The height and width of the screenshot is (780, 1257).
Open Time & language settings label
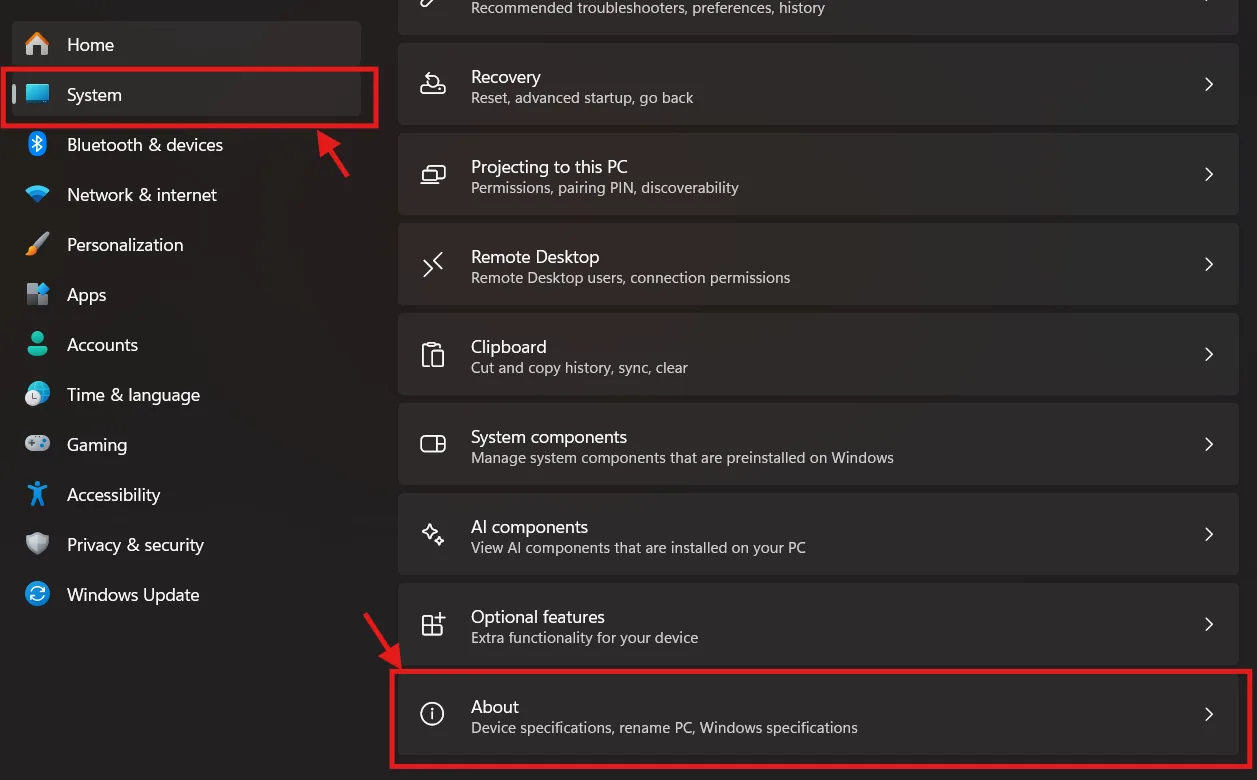point(133,395)
